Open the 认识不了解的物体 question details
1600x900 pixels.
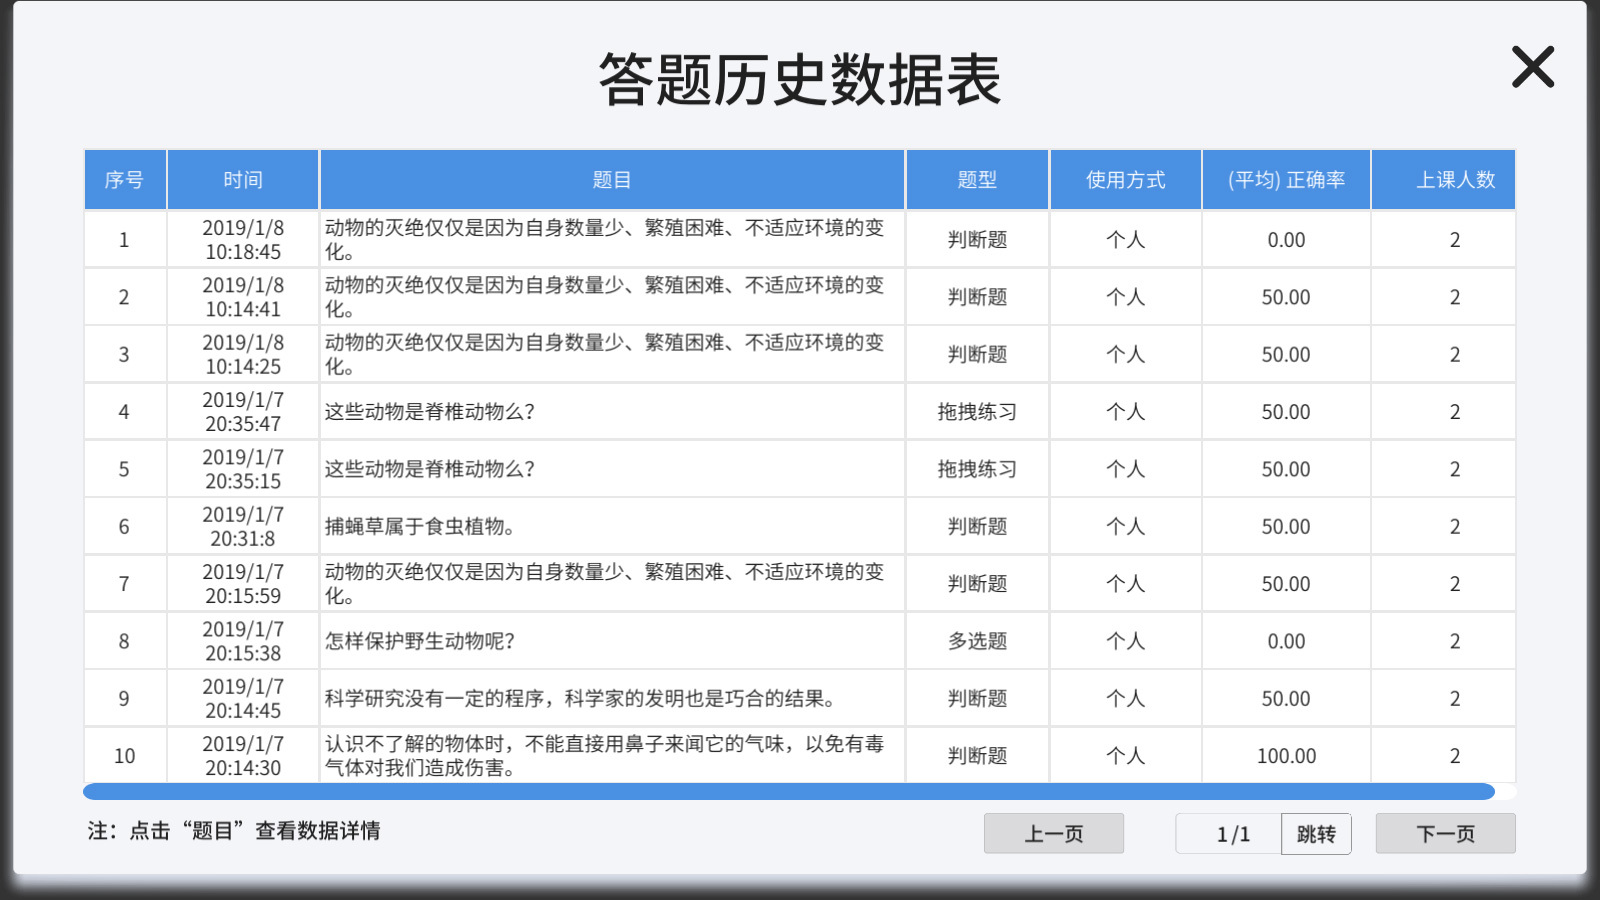[x=600, y=755]
